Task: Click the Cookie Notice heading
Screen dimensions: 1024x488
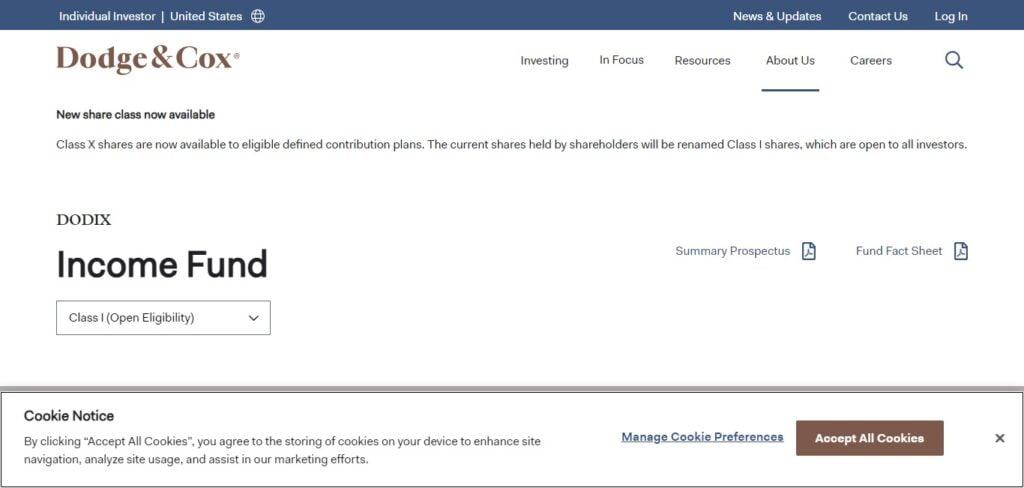Action: (69, 415)
